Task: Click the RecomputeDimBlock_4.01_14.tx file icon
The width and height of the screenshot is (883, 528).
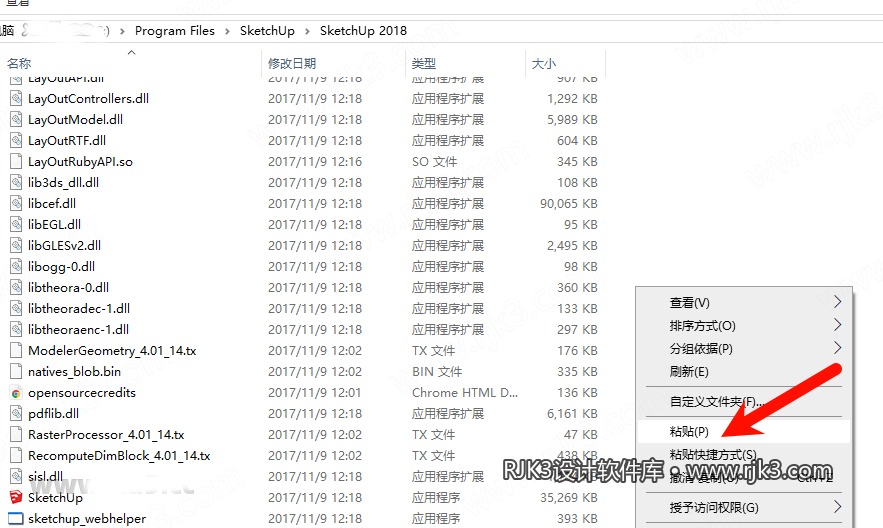Action: pyautogui.click(x=16, y=455)
